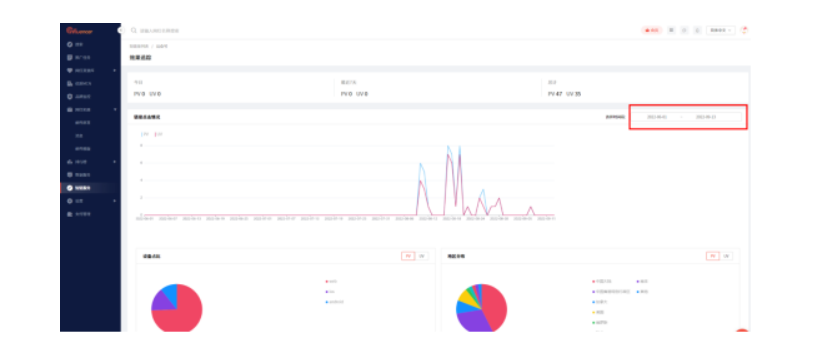The height and width of the screenshot is (361, 829).
Task: Click the total 'PV 47' statistic
Action: coord(555,94)
